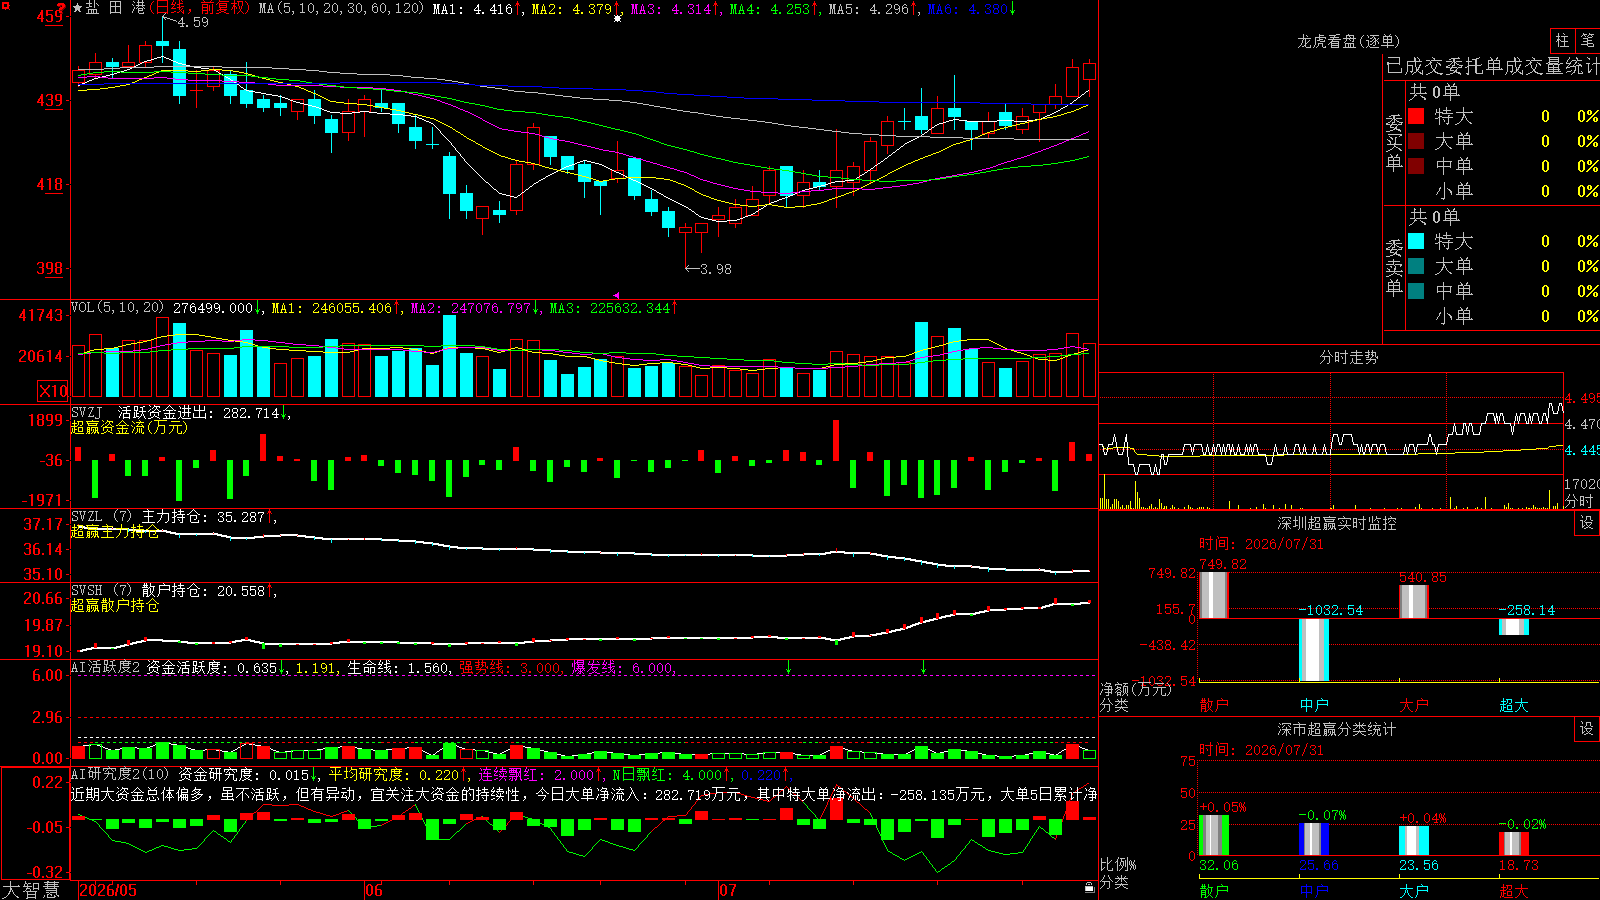Select cyan 特大 sell order swatch
This screenshot has width=1600, height=900.
1416,241
